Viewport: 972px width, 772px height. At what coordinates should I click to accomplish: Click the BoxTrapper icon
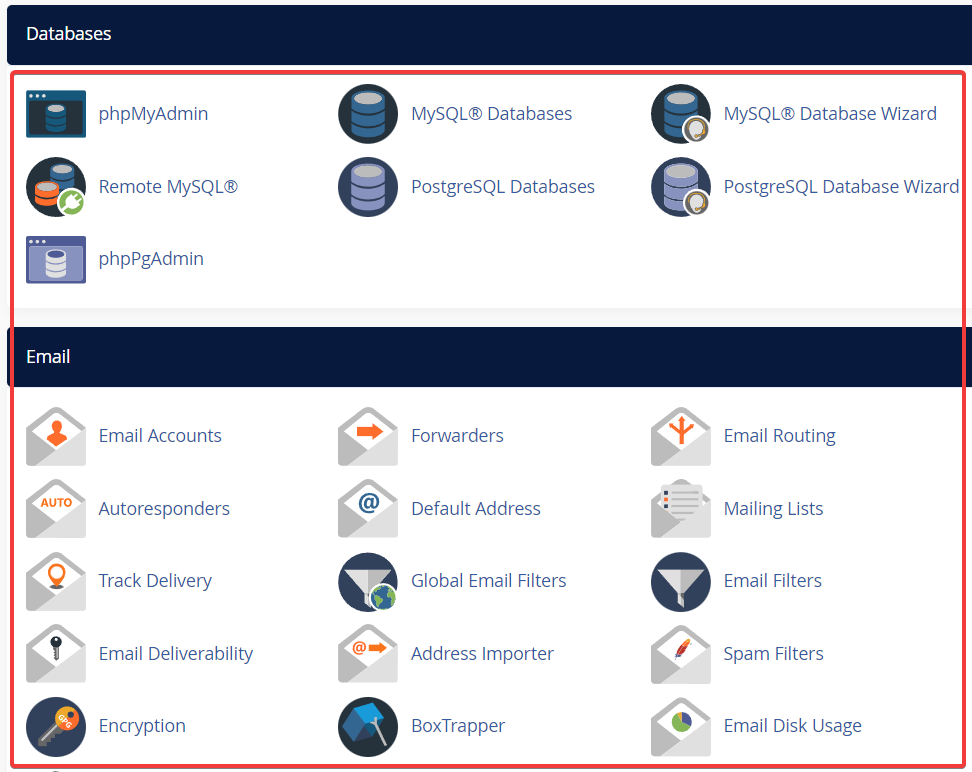tap(368, 726)
